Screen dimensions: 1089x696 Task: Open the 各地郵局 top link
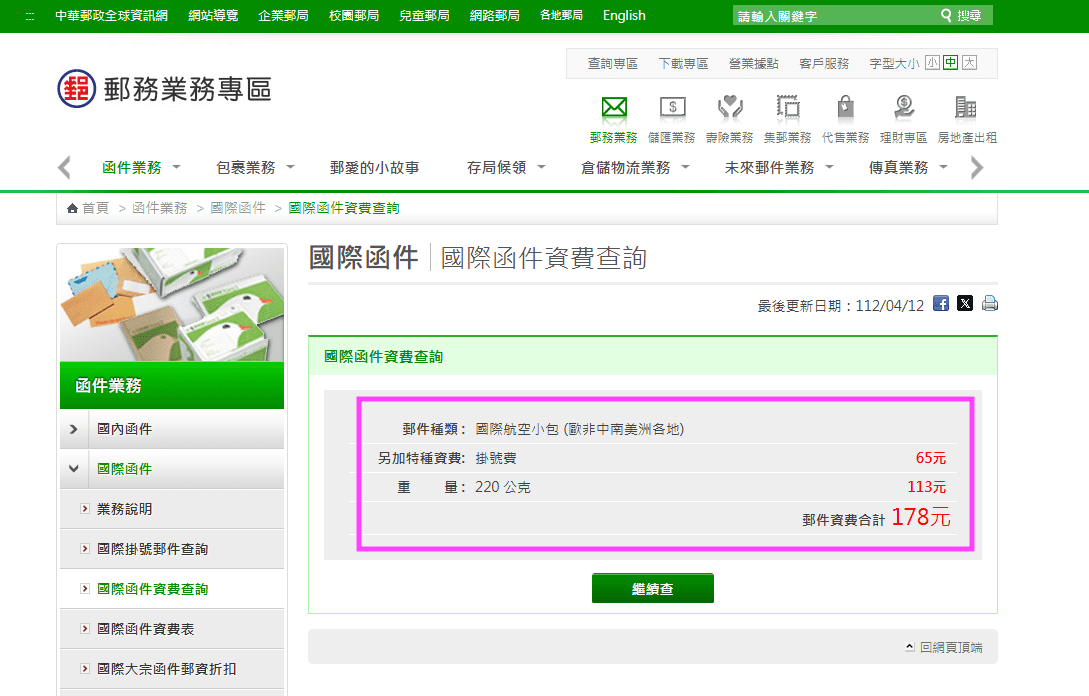561,15
